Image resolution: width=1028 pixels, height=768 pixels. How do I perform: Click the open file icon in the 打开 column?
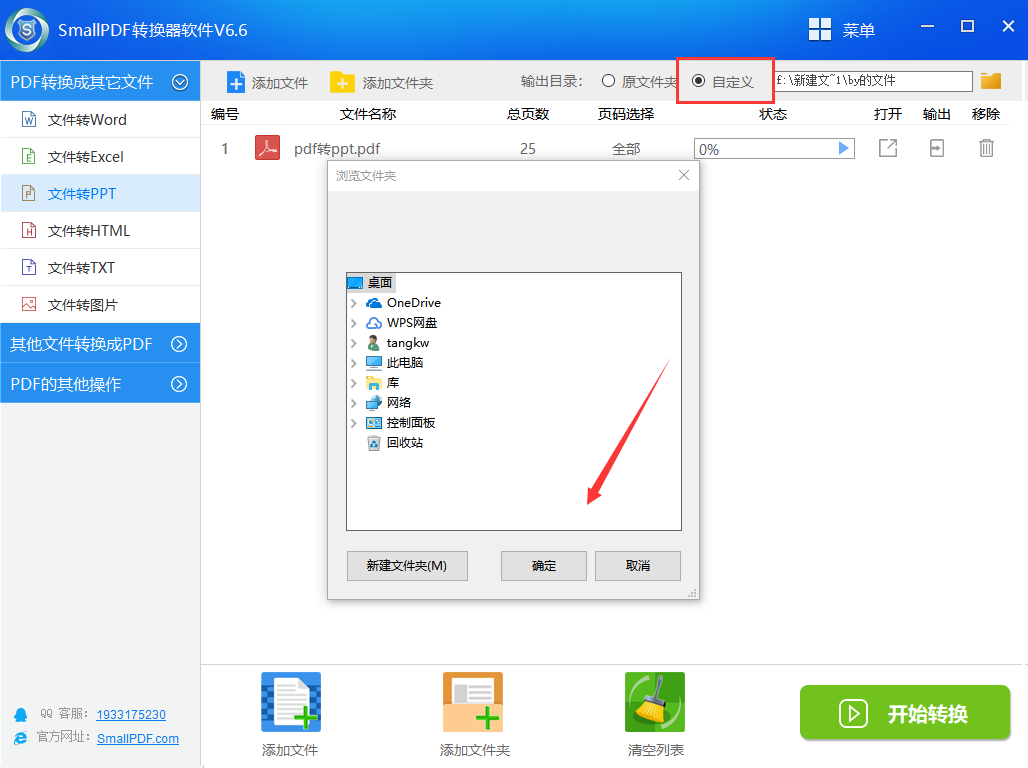click(x=887, y=148)
